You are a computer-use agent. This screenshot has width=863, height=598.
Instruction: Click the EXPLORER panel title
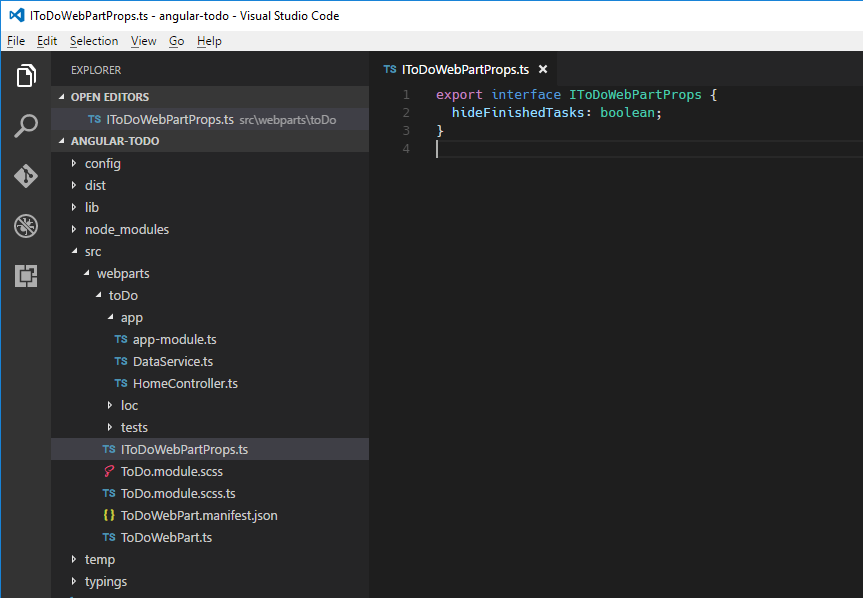[96, 70]
